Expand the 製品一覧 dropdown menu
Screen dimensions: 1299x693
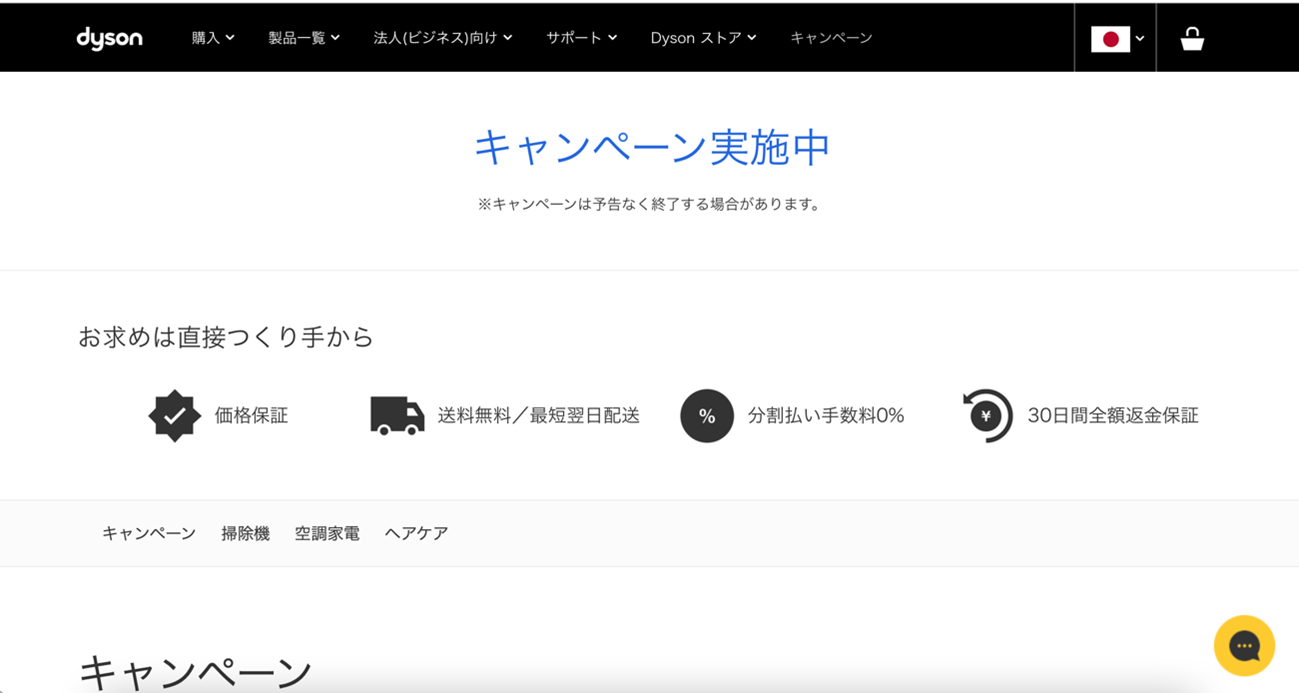coord(304,38)
